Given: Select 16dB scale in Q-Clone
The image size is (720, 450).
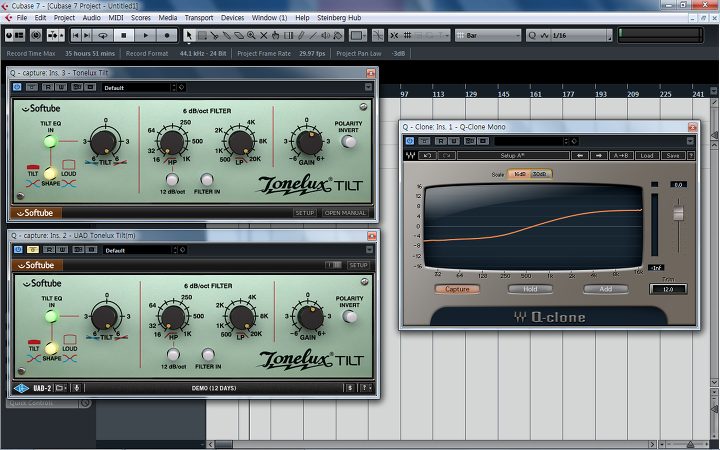Looking at the screenshot, I should pyautogui.click(x=519, y=174).
